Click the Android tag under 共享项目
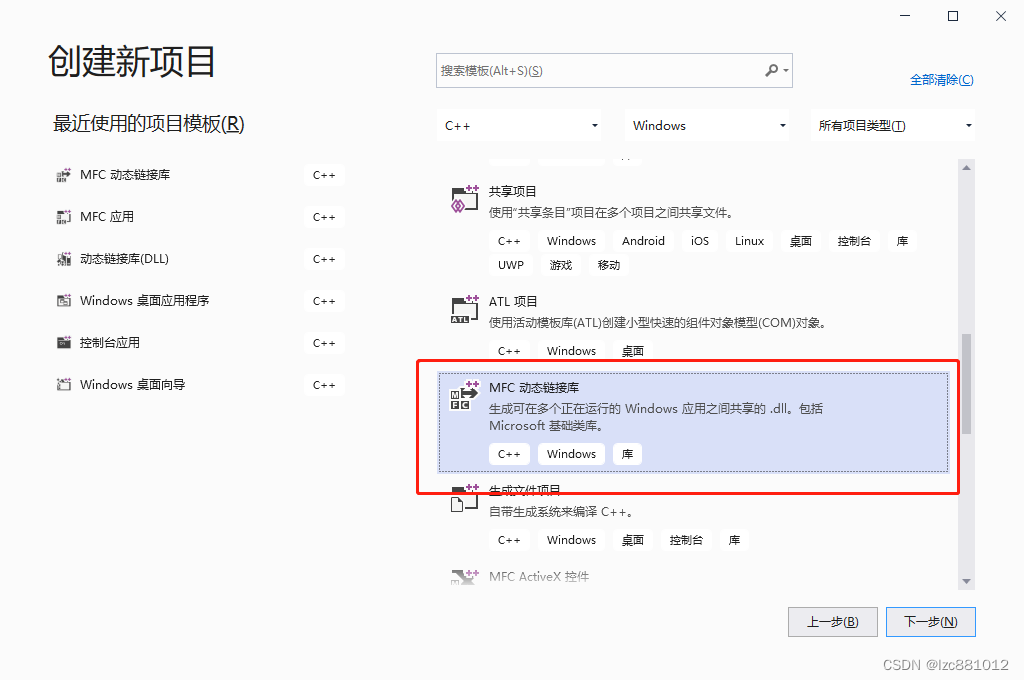The height and width of the screenshot is (680, 1024). (643, 241)
